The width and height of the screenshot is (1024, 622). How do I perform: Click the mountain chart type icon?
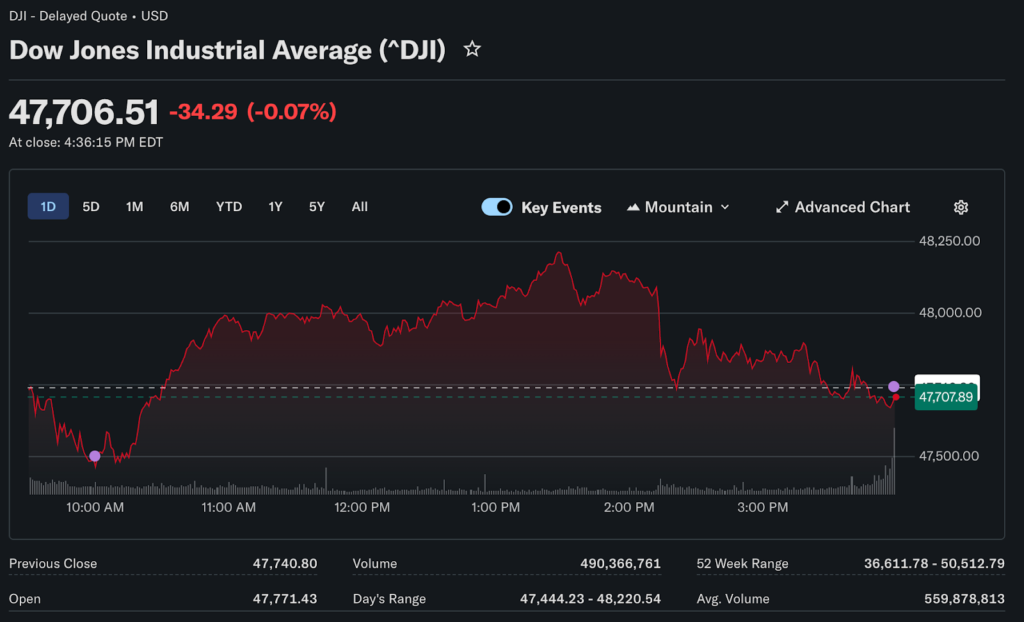tap(633, 207)
